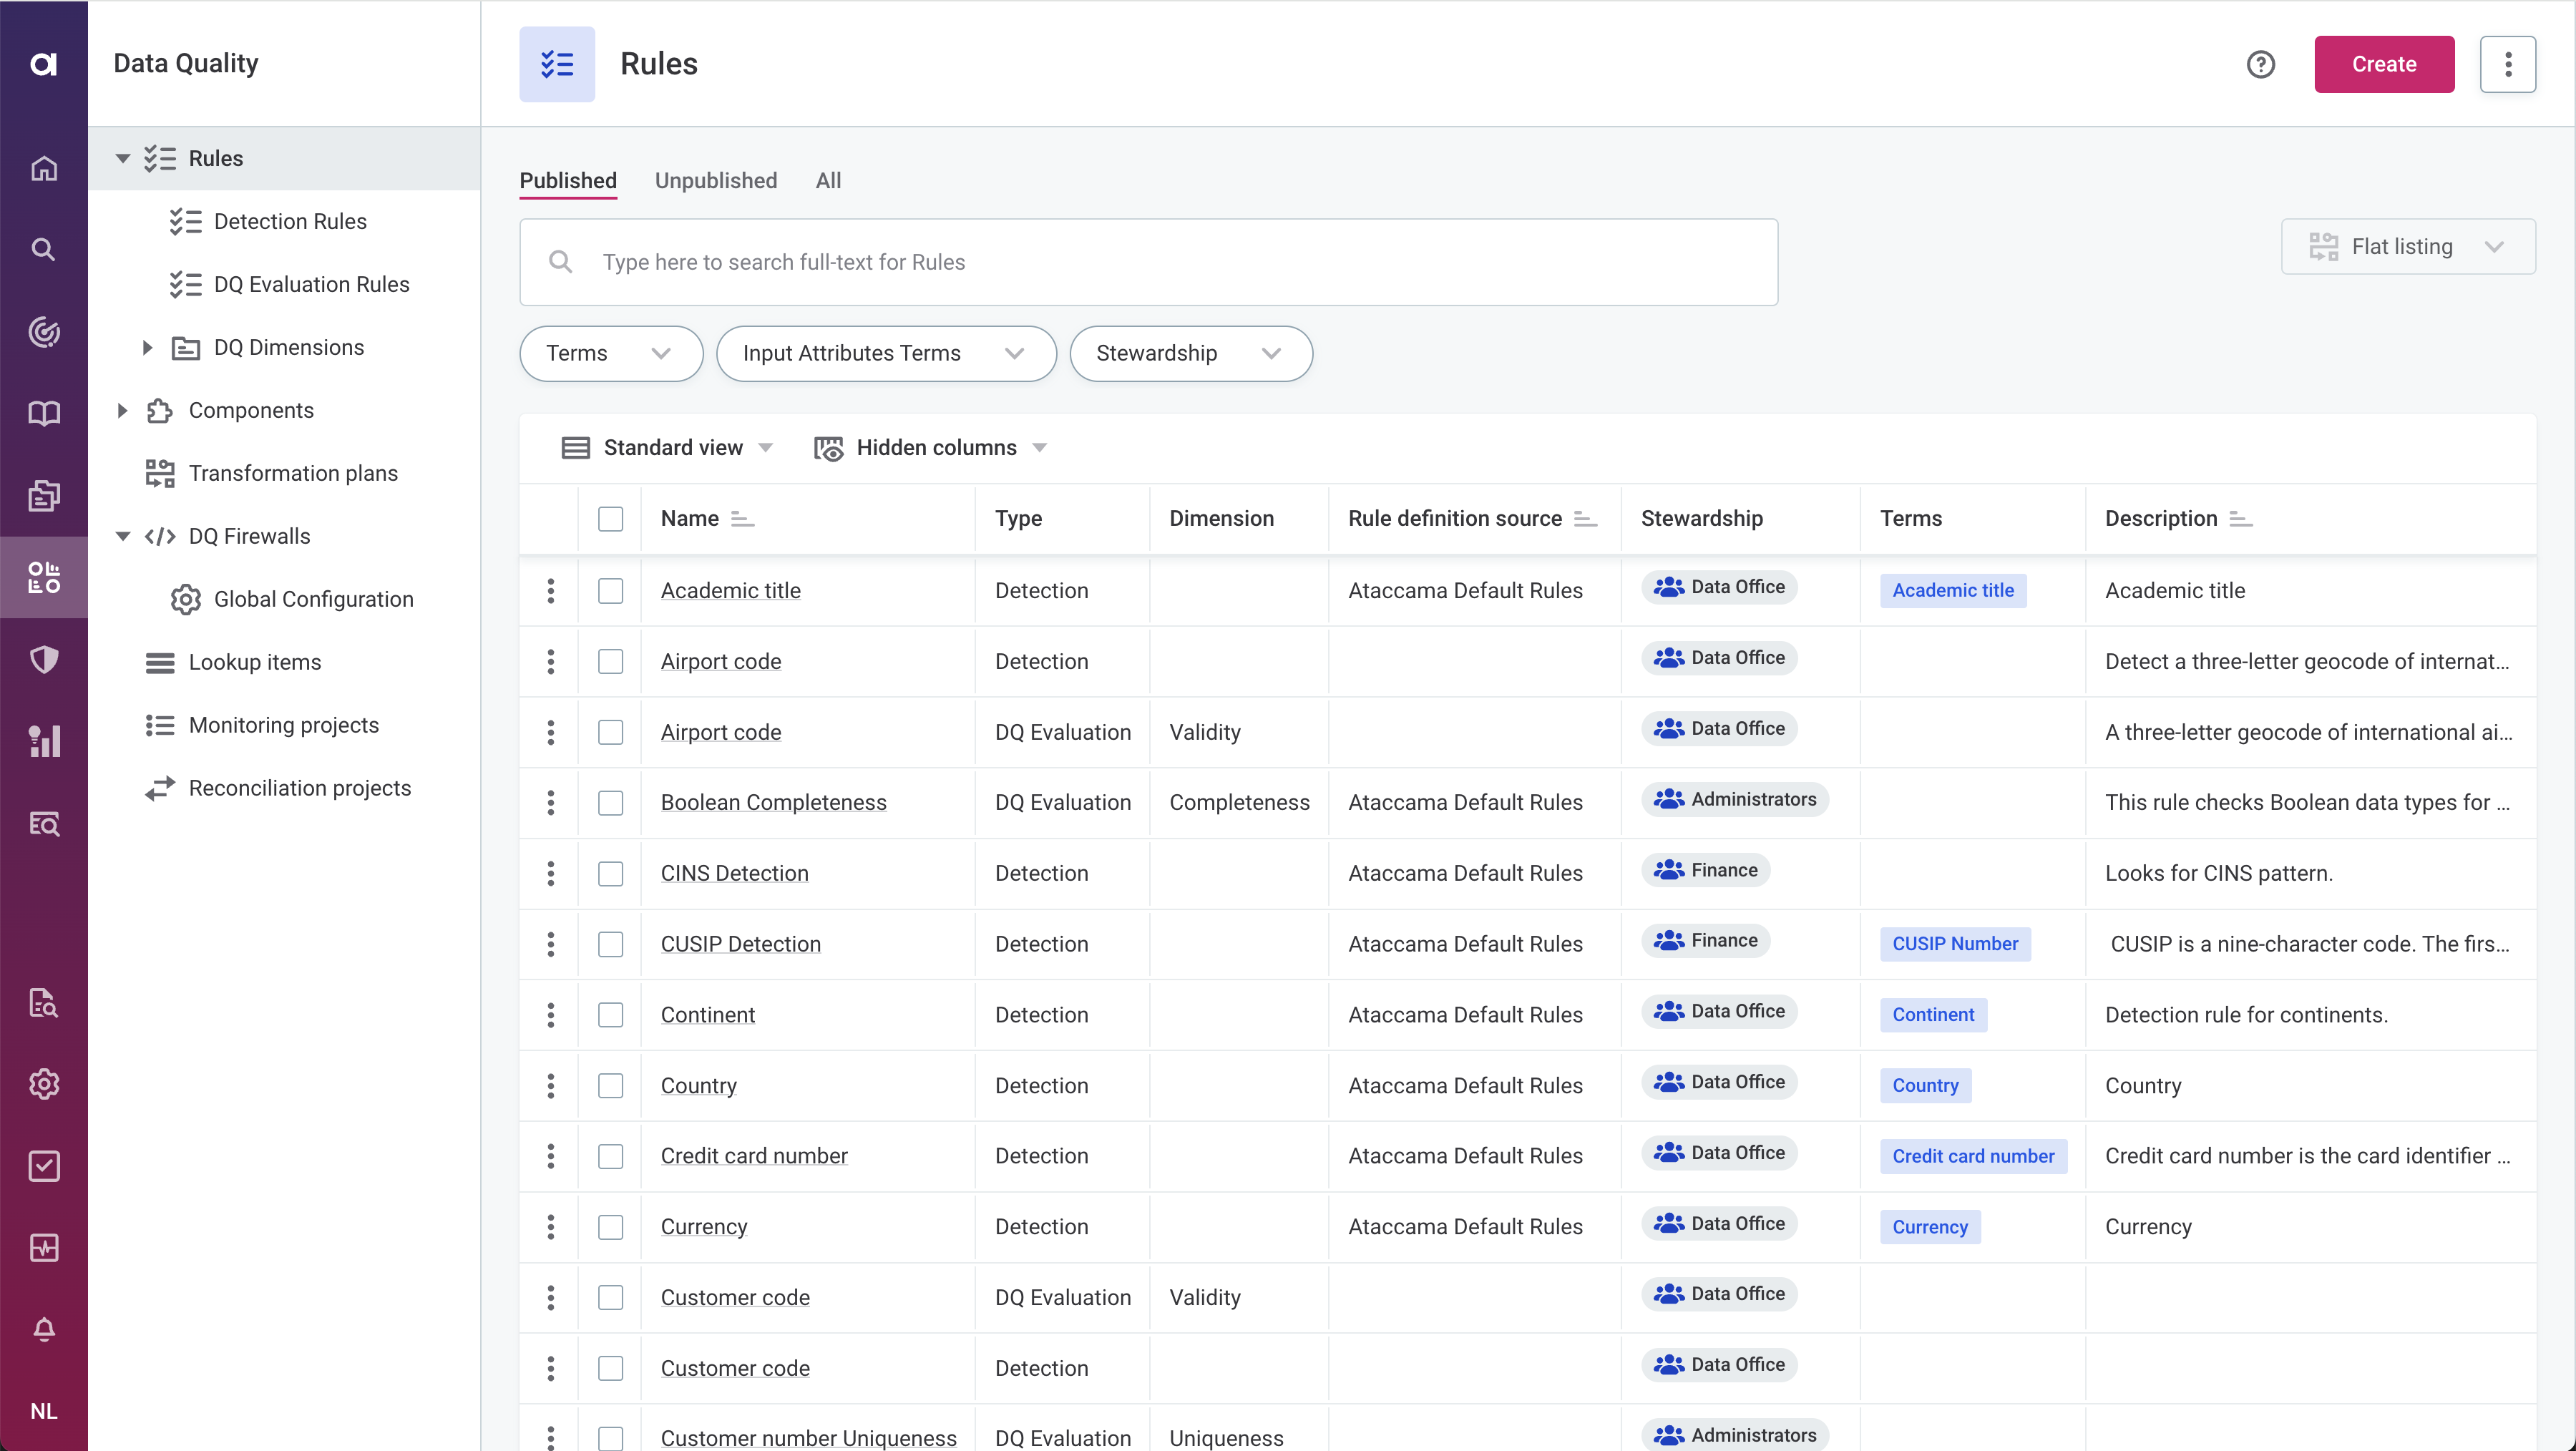Switch to the All tab

tap(828, 180)
